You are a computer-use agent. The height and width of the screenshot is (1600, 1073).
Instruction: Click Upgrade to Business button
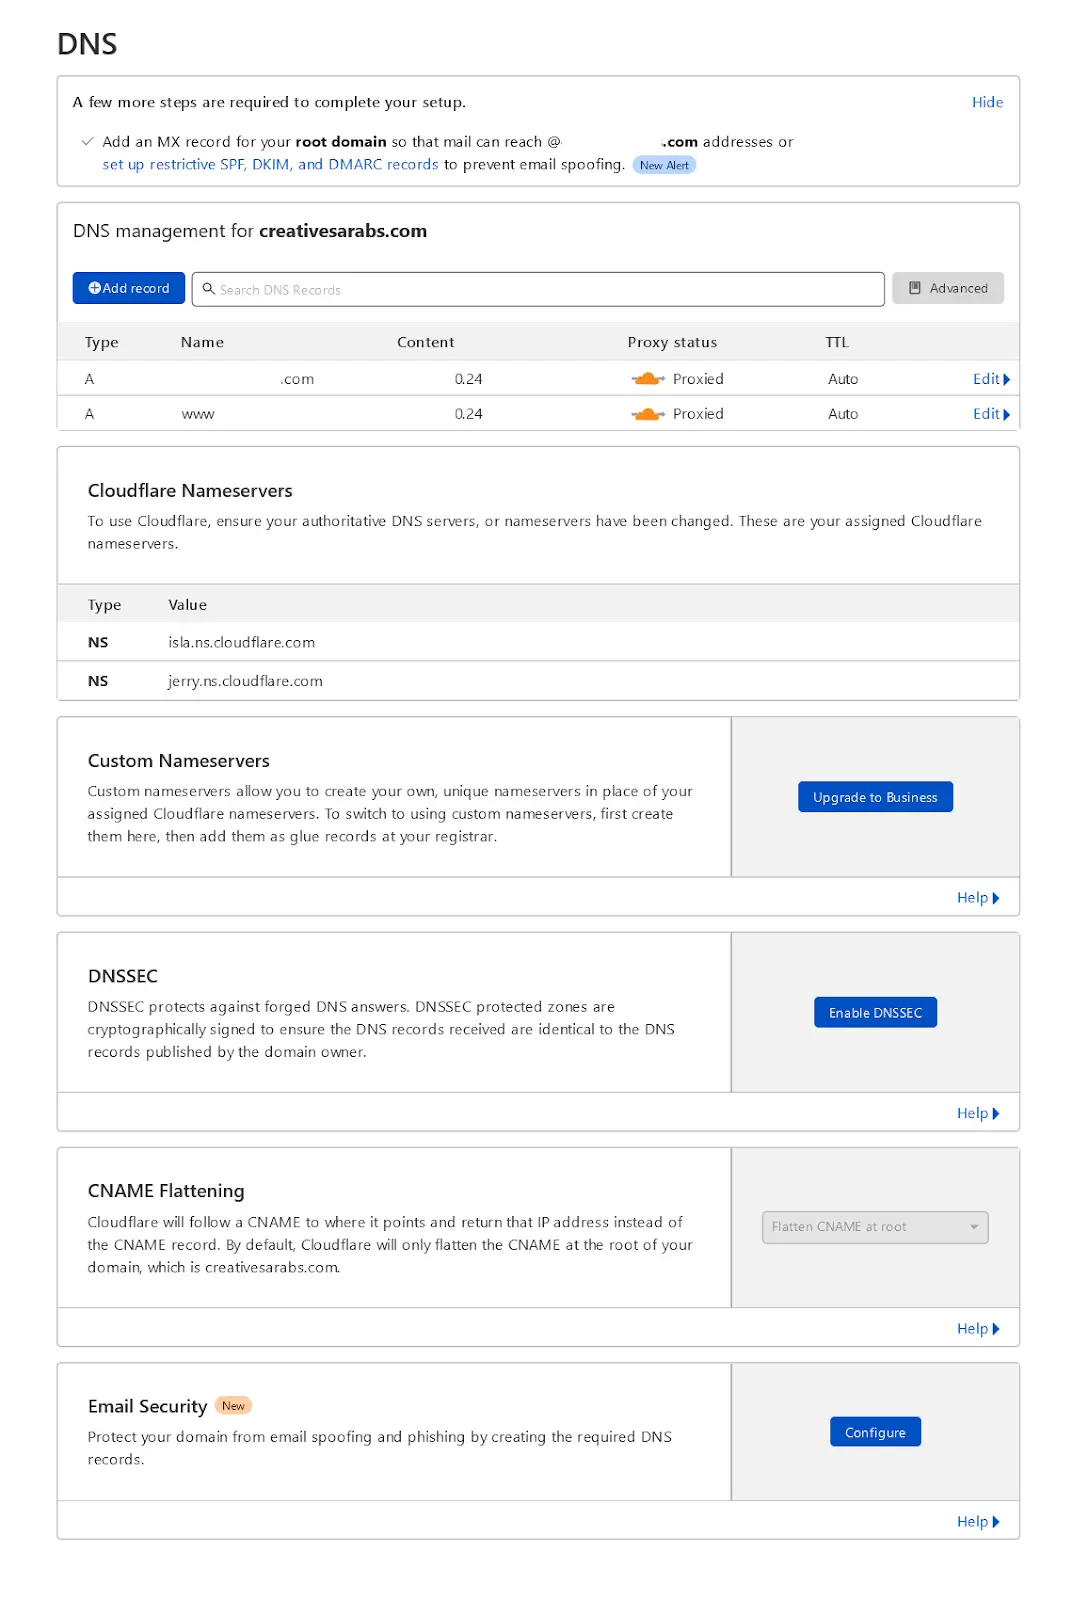point(874,797)
